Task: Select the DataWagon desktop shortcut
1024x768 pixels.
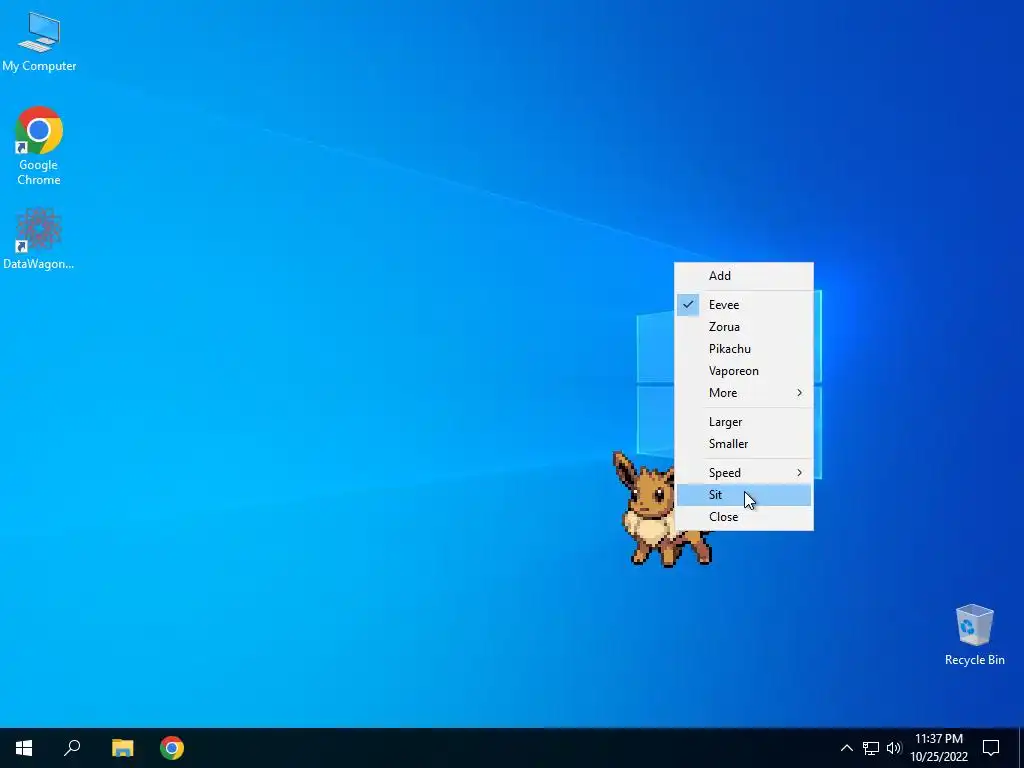Action: point(39,238)
